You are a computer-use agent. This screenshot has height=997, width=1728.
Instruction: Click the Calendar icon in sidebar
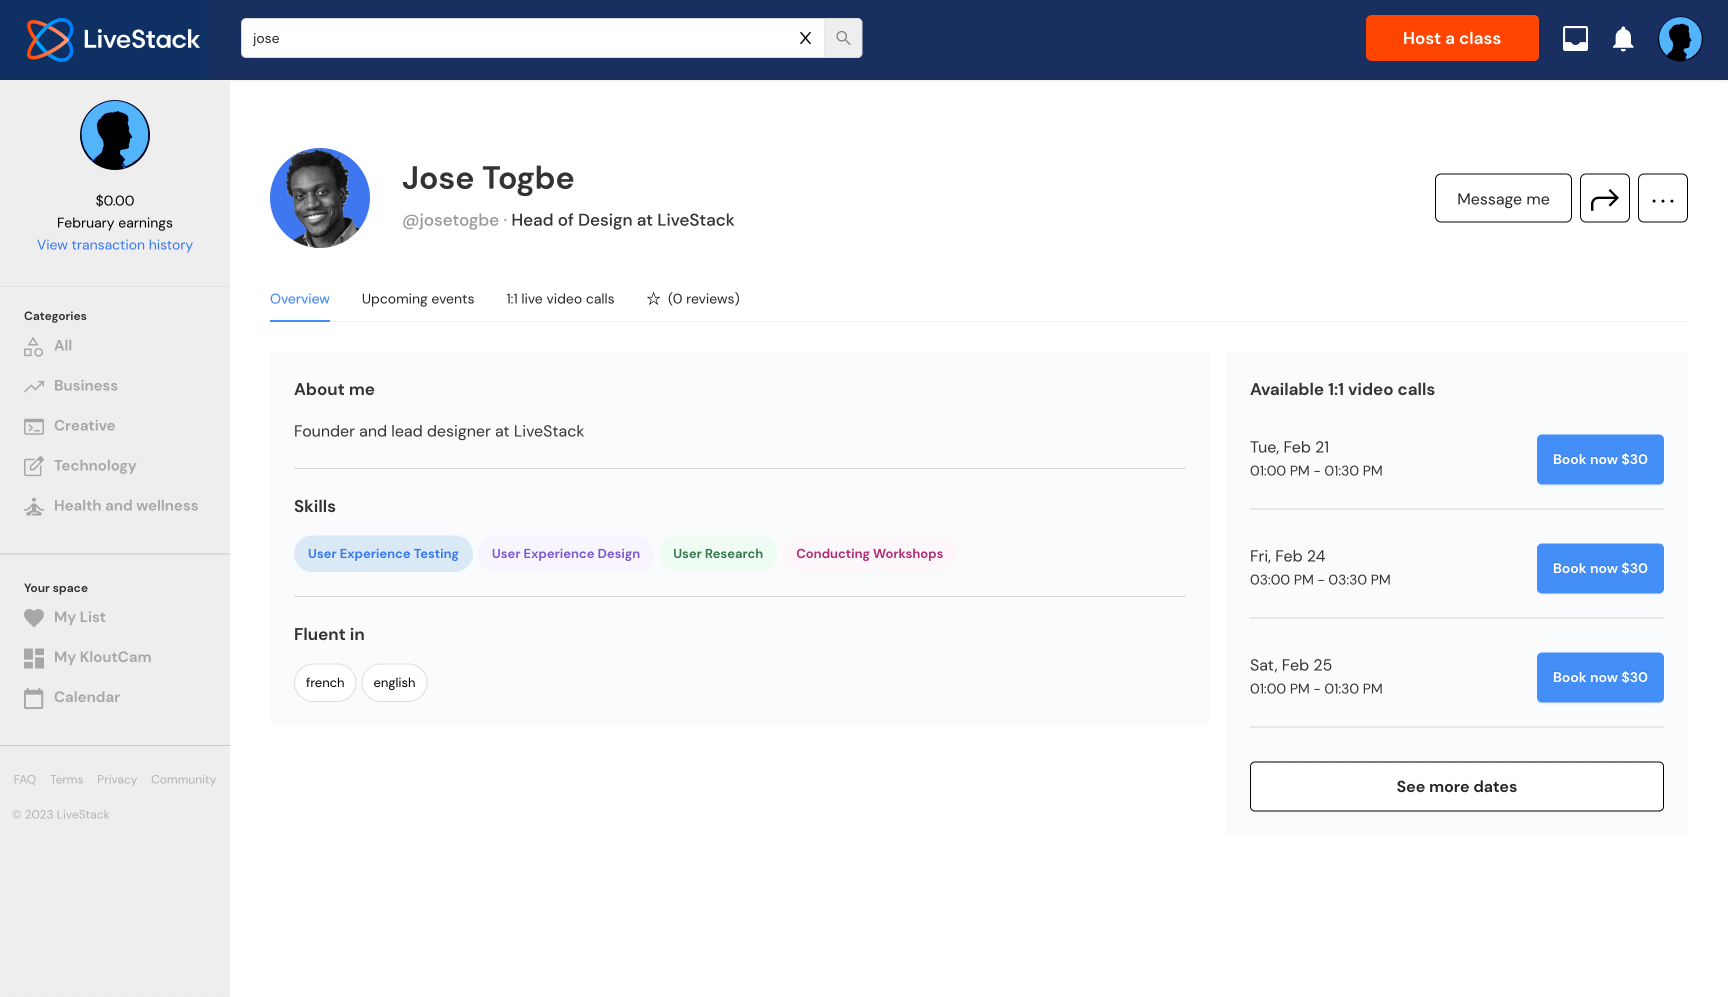point(34,698)
